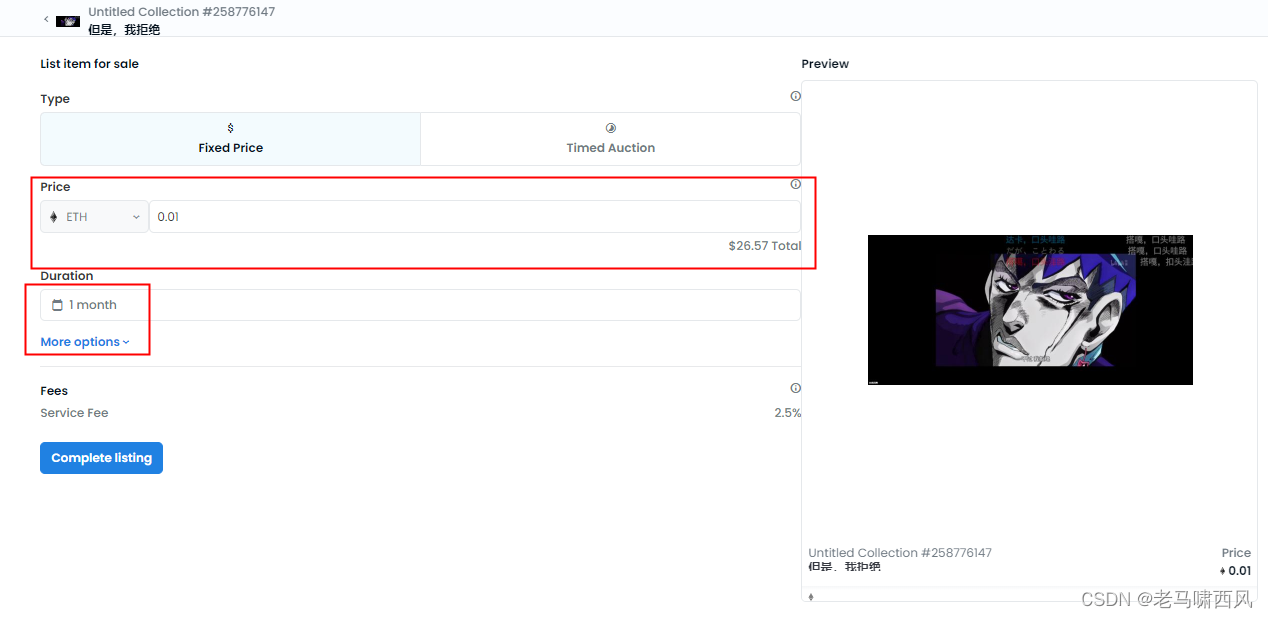Click the Service Fee label
The height and width of the screenshot is (618, 1268).
point(74,413)
